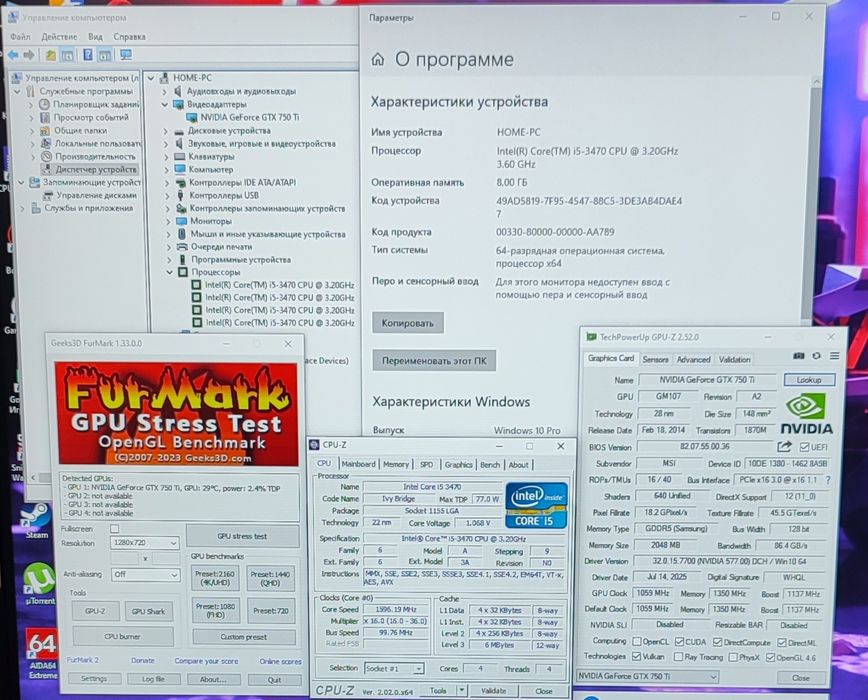Screen dimensions: 868x700
Task: Expand Службы и приложения in left tree
Action: [22, 209]
